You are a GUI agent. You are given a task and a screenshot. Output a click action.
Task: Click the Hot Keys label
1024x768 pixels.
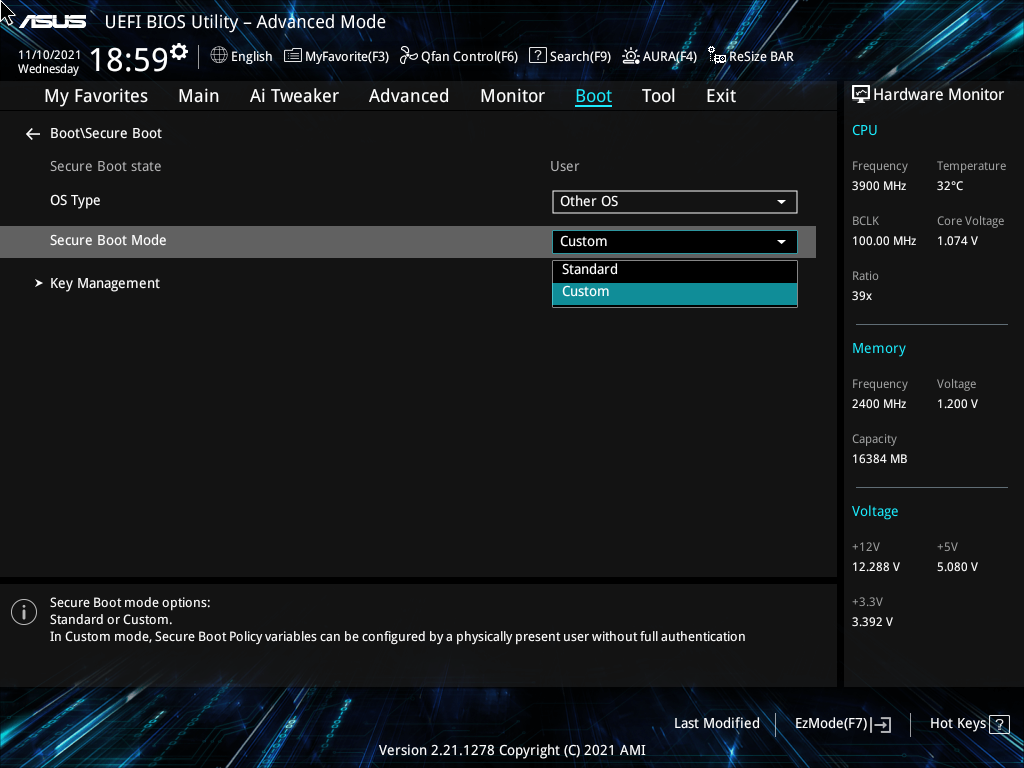[x=957, y=724]
